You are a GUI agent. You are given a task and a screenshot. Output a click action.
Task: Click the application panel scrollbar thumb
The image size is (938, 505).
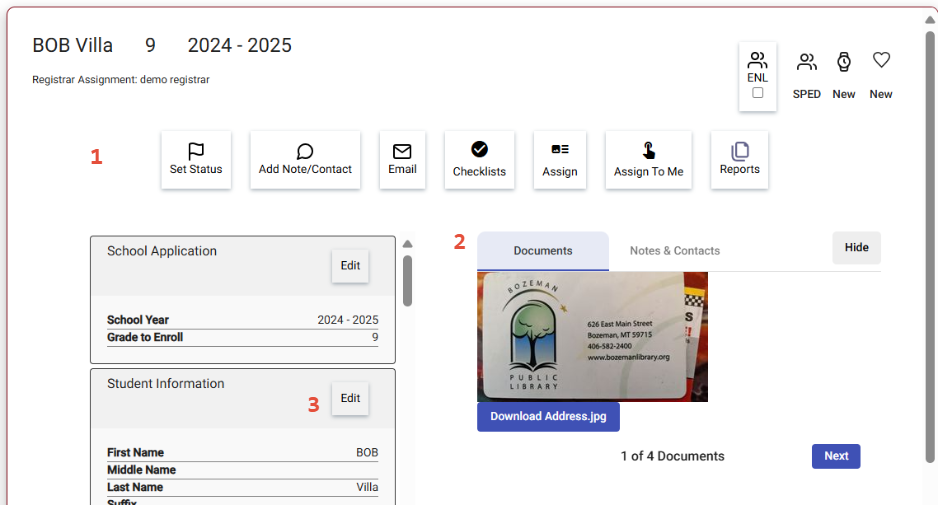407,281
